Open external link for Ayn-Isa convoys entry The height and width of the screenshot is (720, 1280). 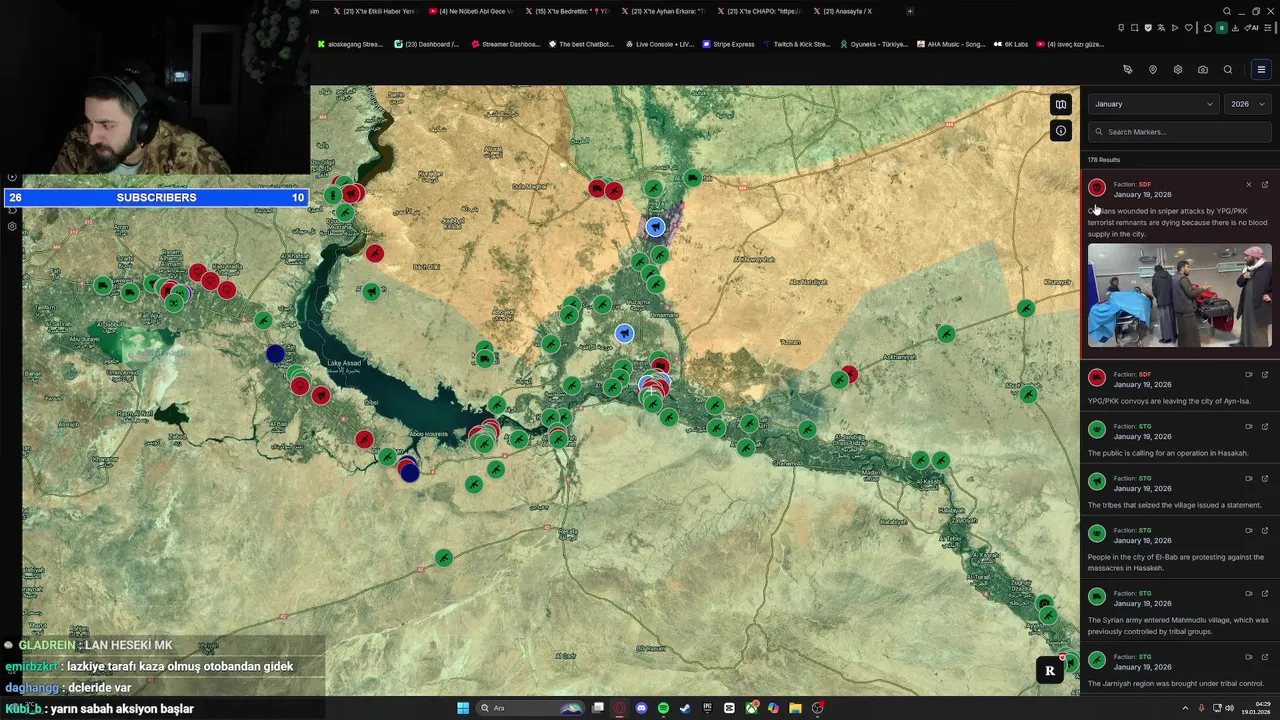pos(1264,375)
